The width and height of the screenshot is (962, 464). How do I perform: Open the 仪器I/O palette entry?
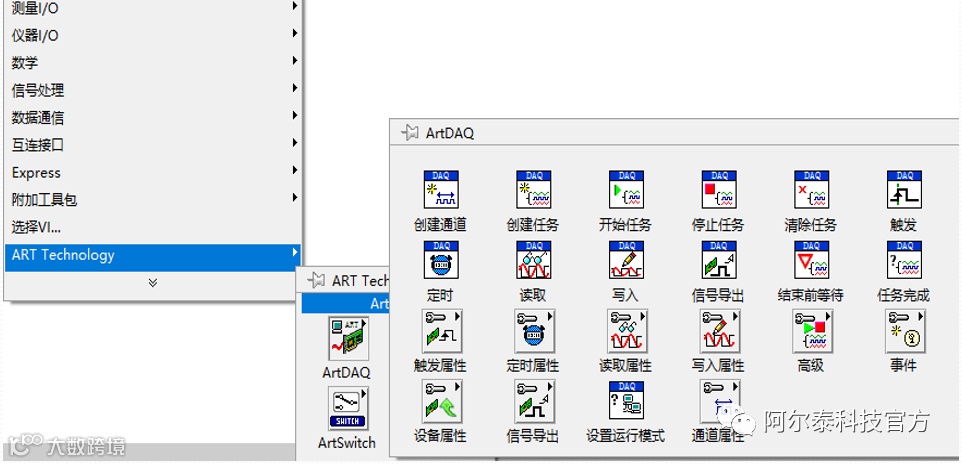coord(153,36)
